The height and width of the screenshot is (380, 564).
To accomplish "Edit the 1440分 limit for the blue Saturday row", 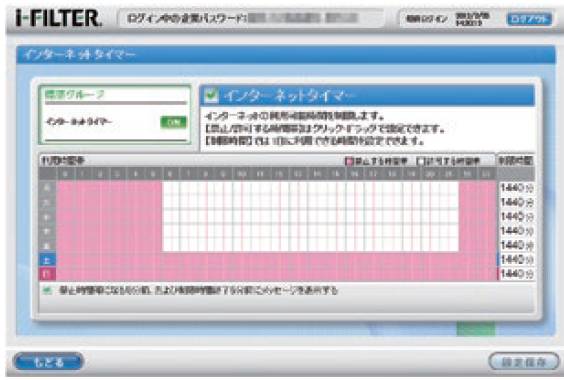I will pyautogui.click(x=516, y=259).
